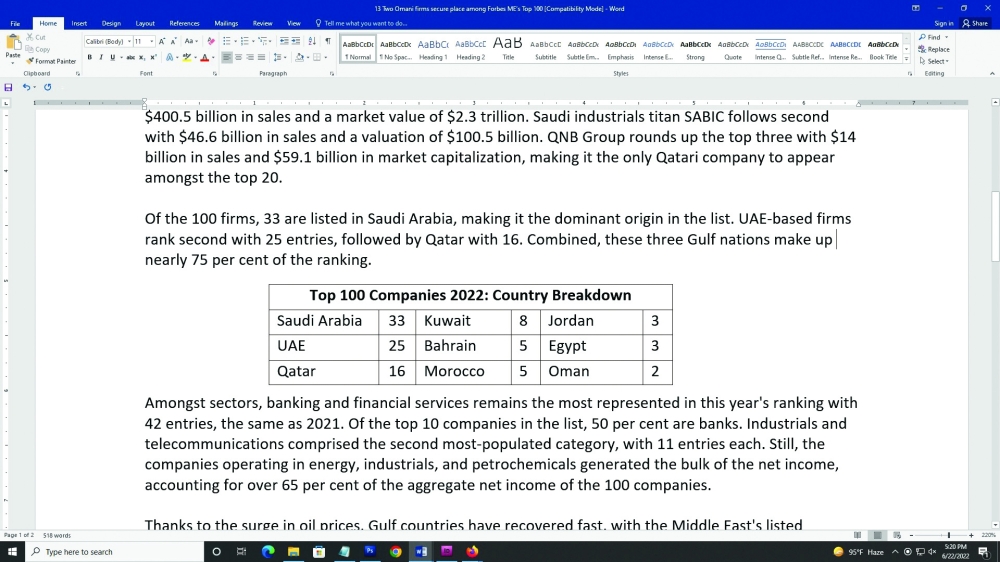Open the font size dropdown
Screen dimensions: 1000x562
(x=152, y=41)
